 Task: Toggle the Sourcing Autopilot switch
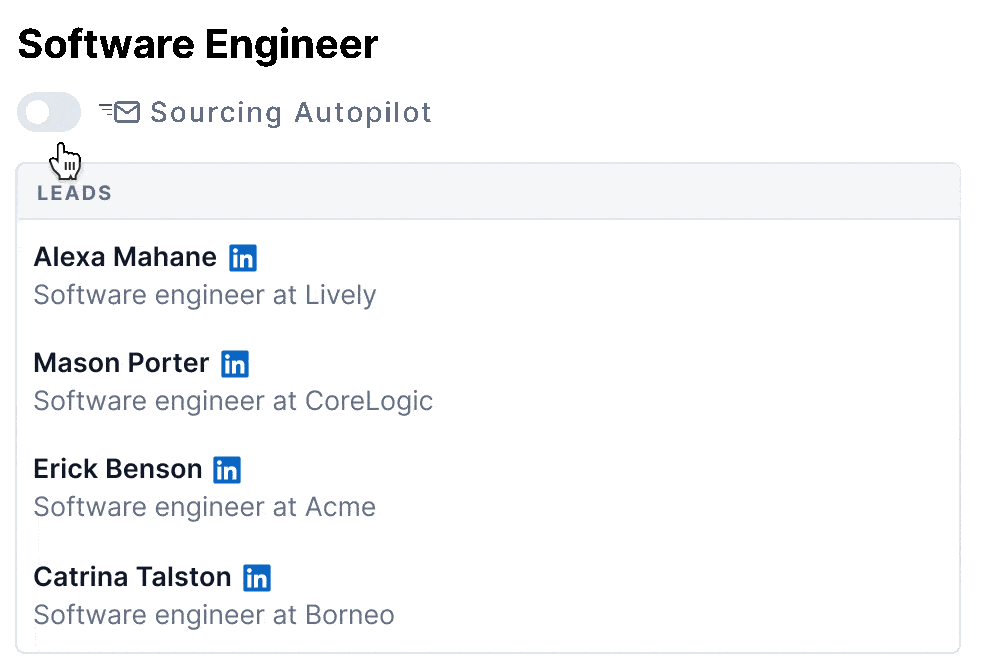[49, 112]
